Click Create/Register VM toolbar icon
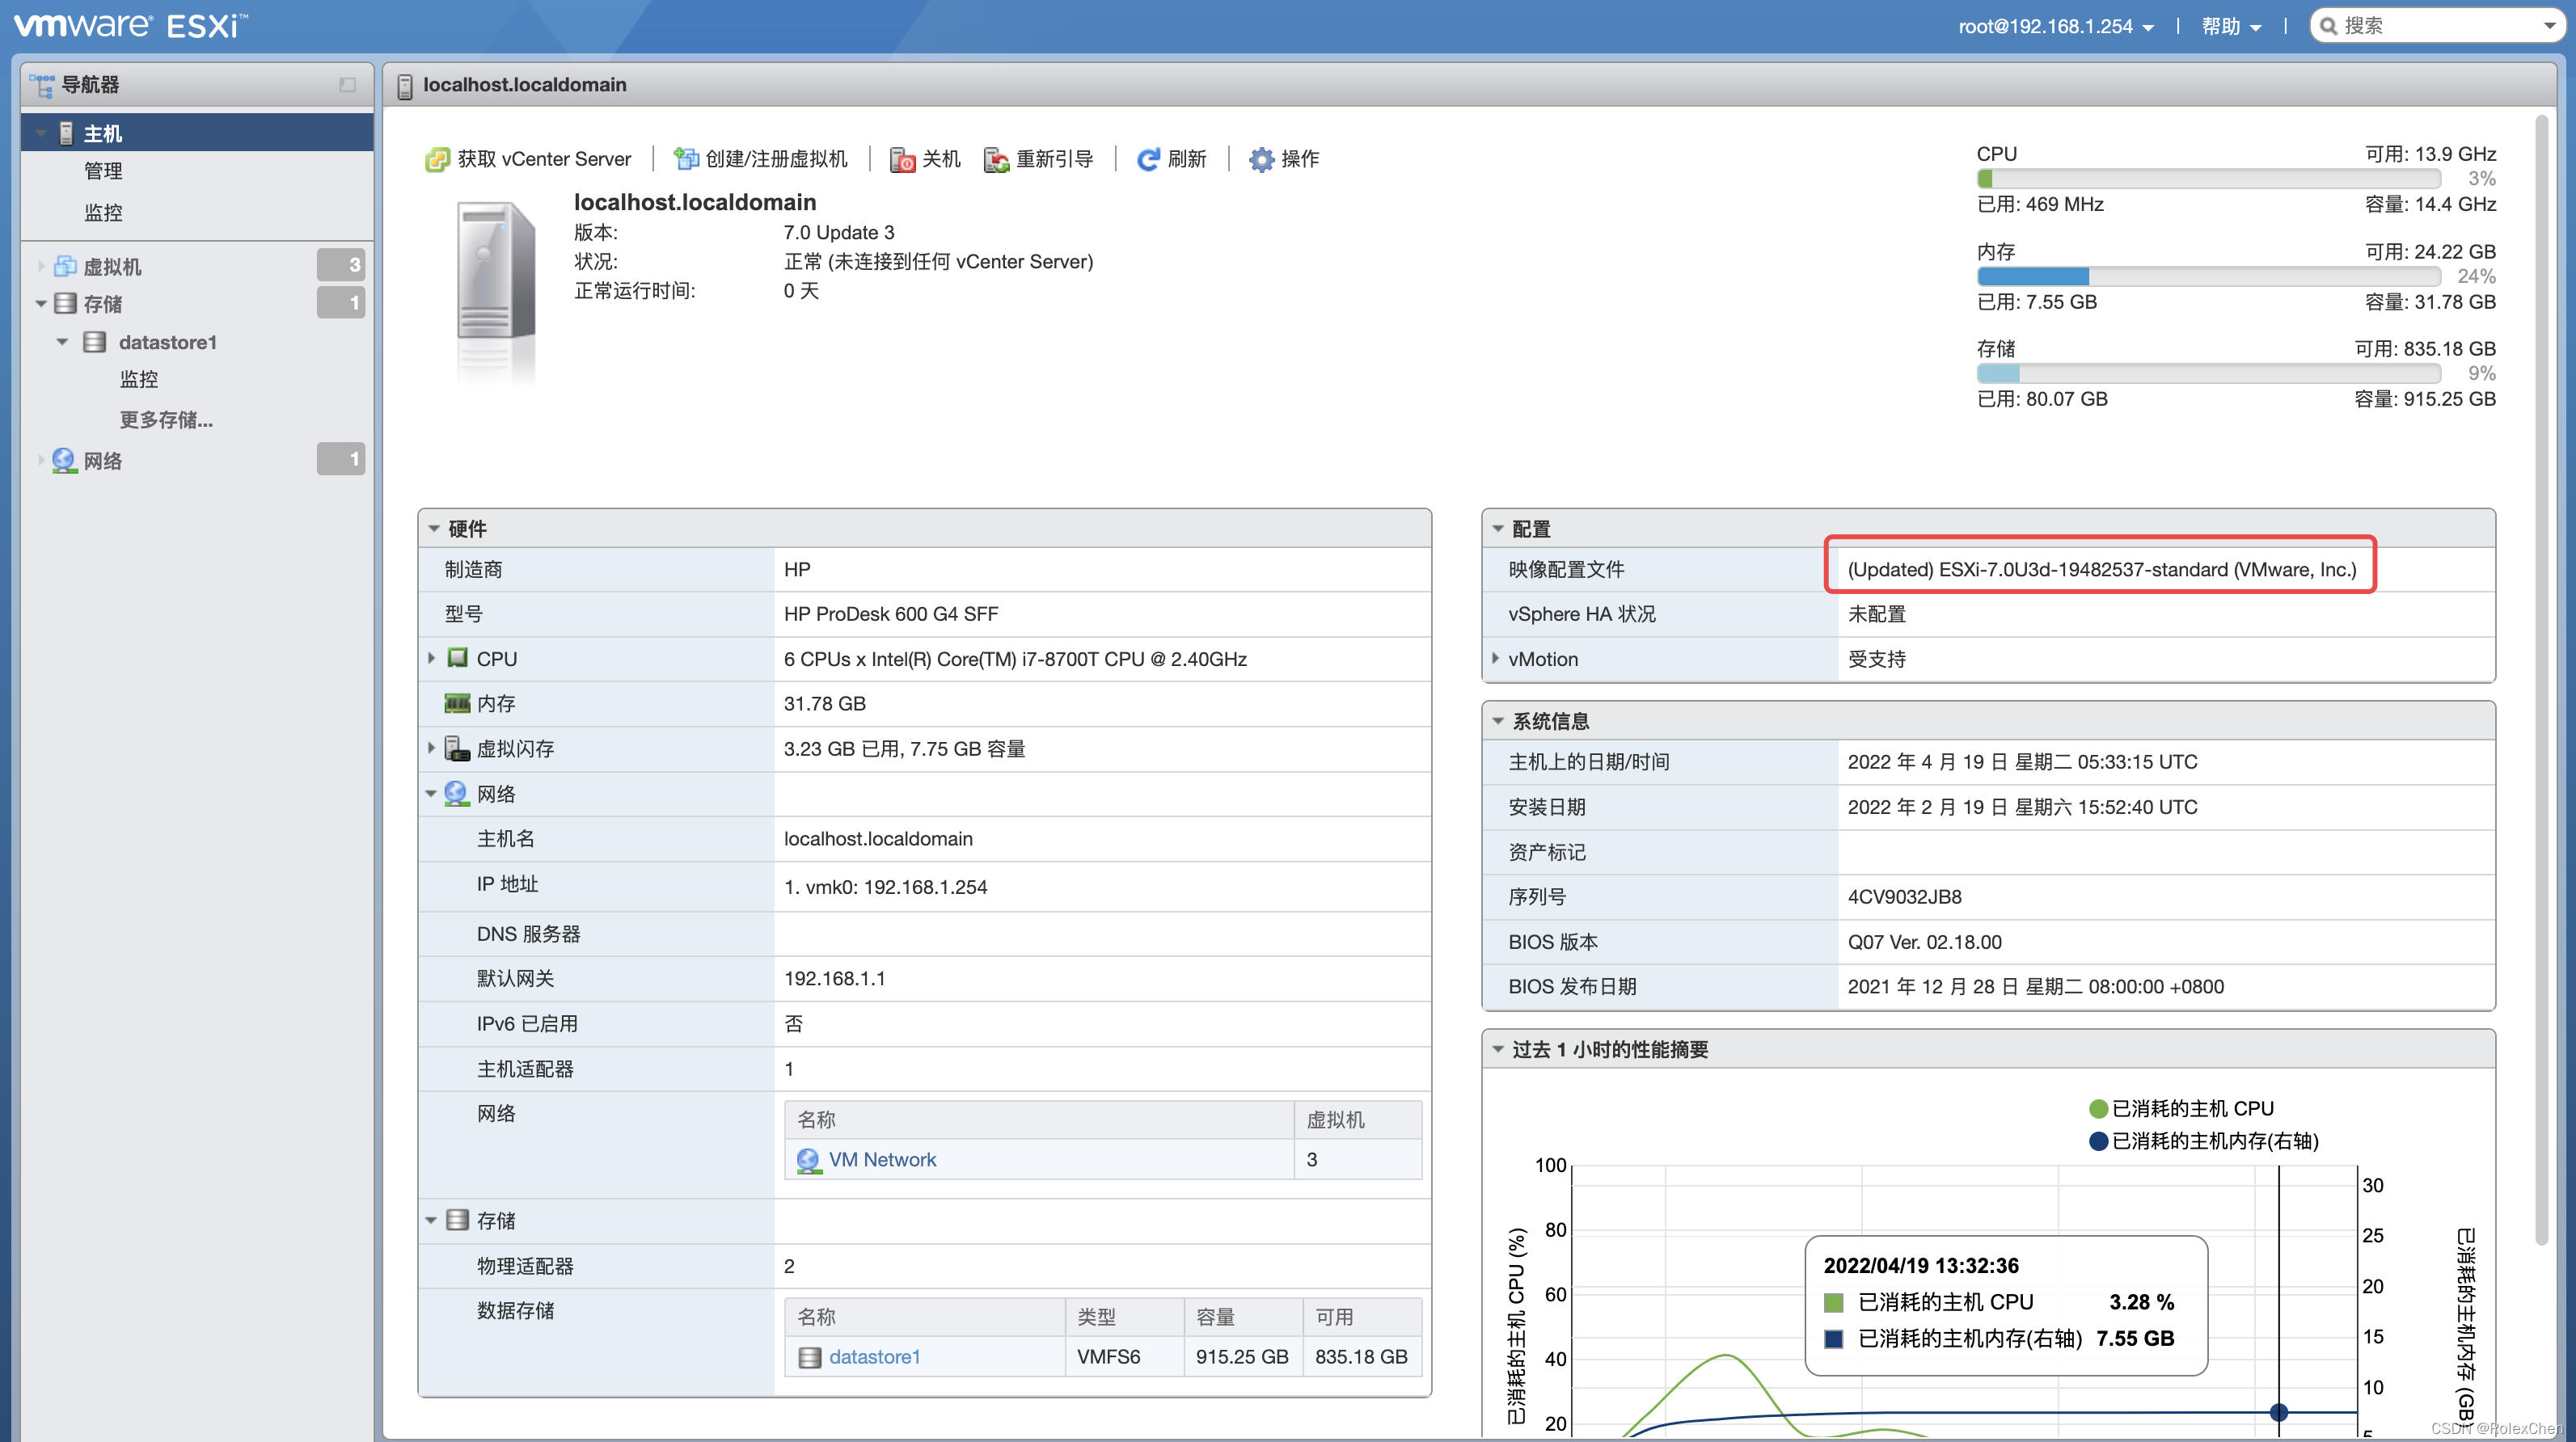 (x=686, y=159)
